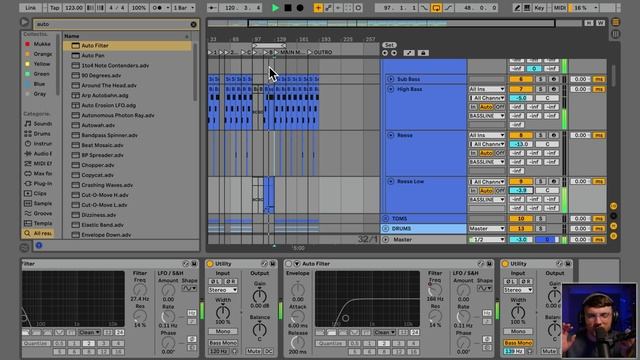Select Auto Pan in browser results
This screenshot has width=640, height=360.
point(127,56)
